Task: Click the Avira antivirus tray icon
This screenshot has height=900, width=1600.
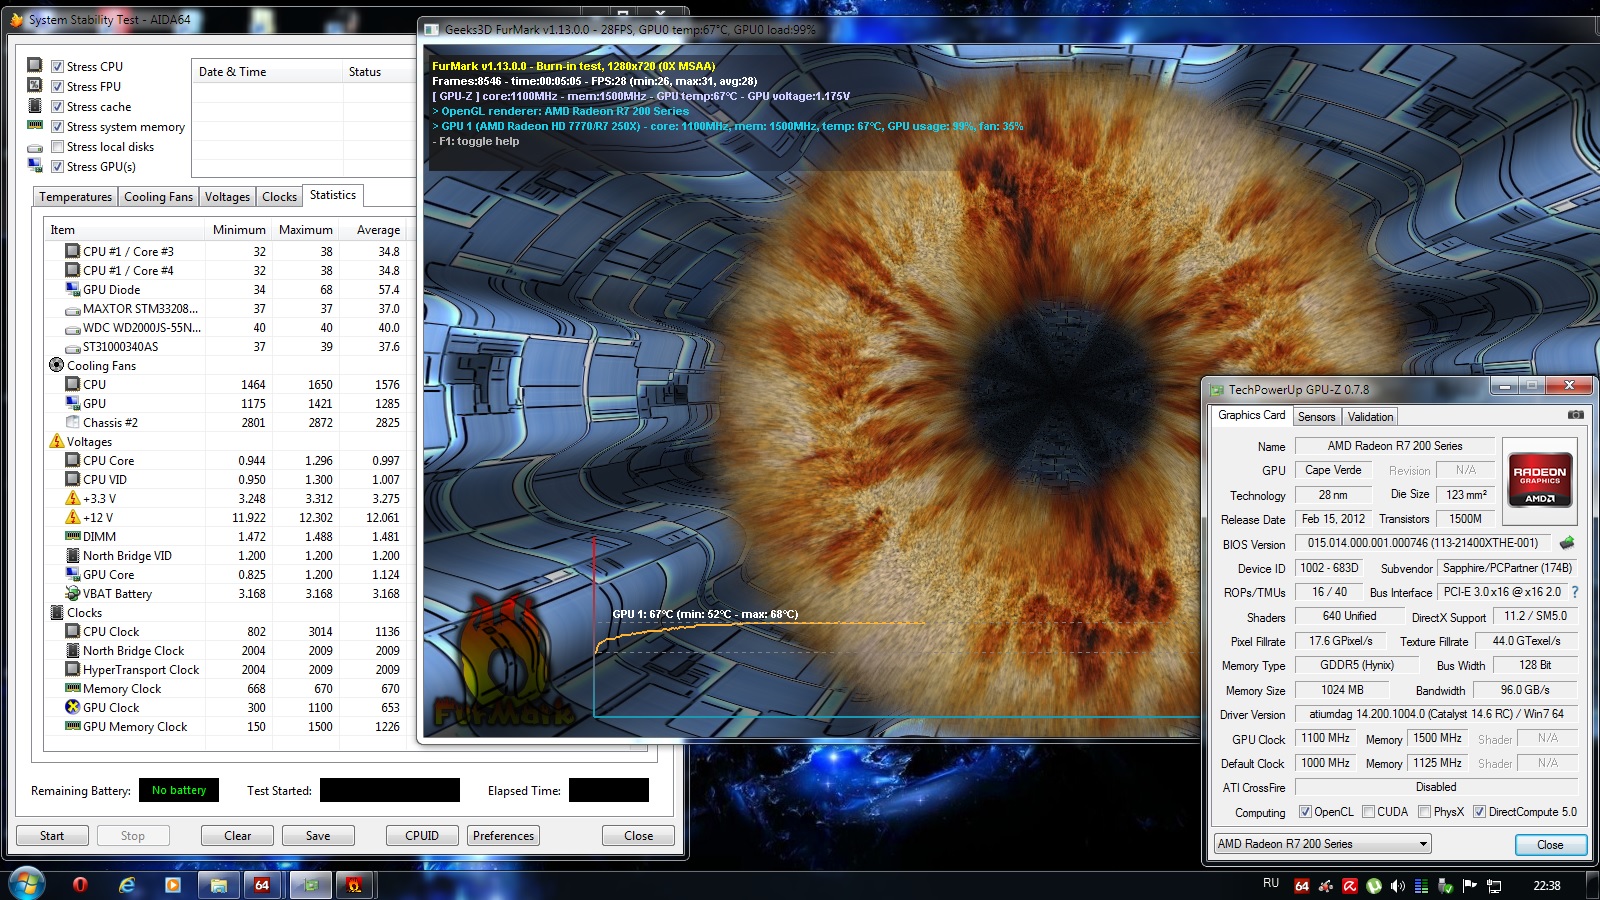Action: (1349, 886)
